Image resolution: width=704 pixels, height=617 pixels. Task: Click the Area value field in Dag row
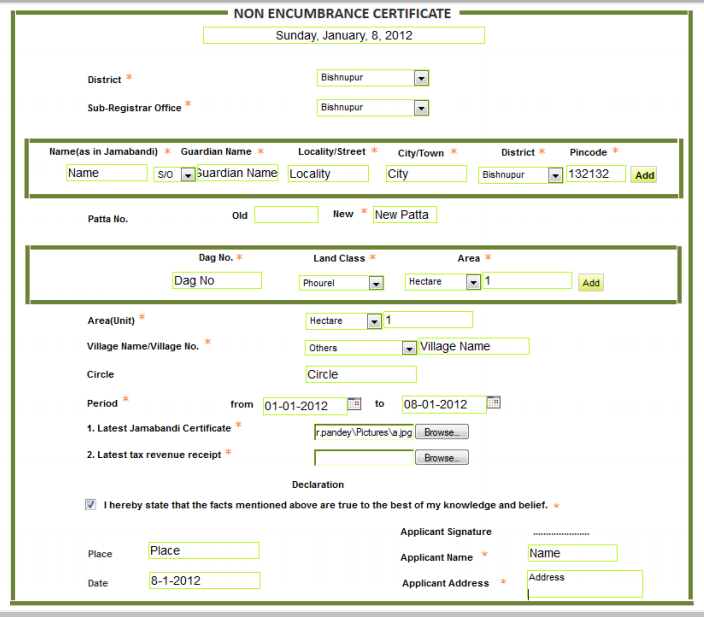527,281
